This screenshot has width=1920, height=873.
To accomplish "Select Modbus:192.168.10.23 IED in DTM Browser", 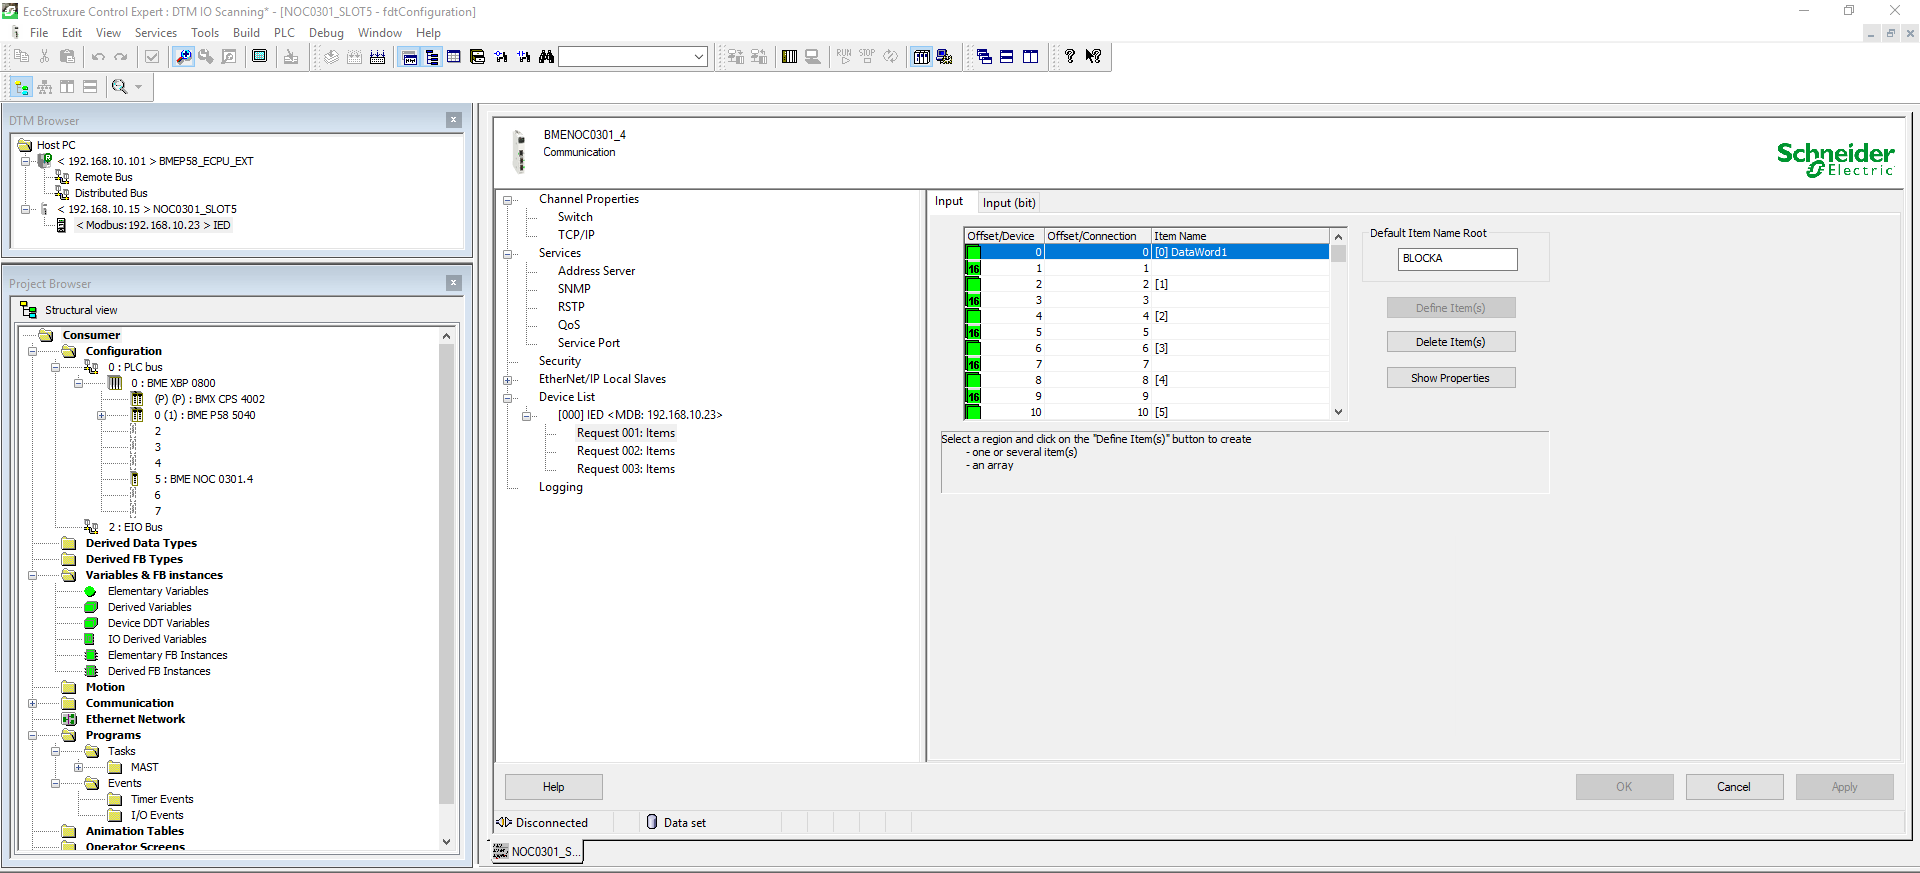I will [153, 225].
